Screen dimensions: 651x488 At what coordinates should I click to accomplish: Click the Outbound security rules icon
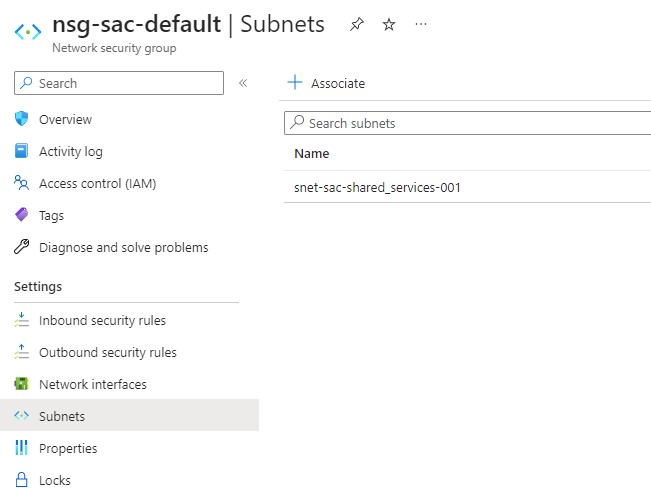(x=21, y=352)
